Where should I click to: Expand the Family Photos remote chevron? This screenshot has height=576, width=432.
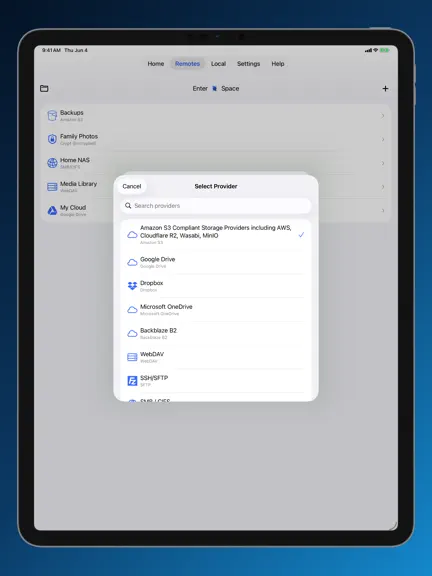tap(383, 139)
